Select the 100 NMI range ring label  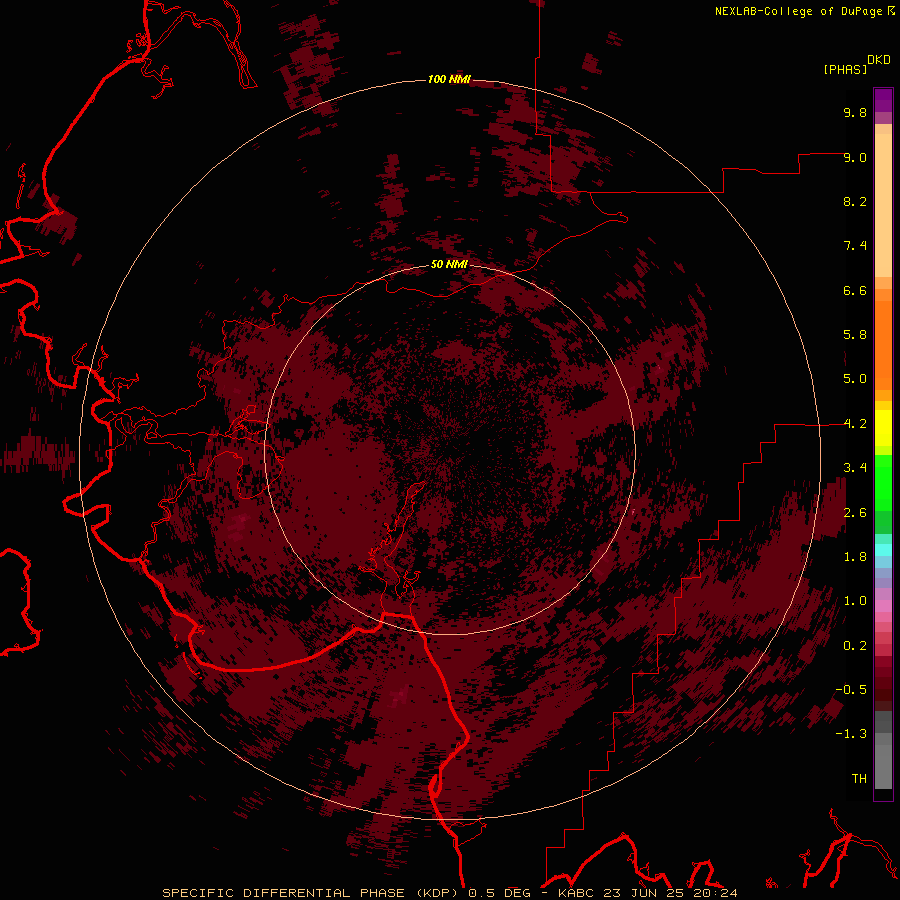click(x=449, y=79)
